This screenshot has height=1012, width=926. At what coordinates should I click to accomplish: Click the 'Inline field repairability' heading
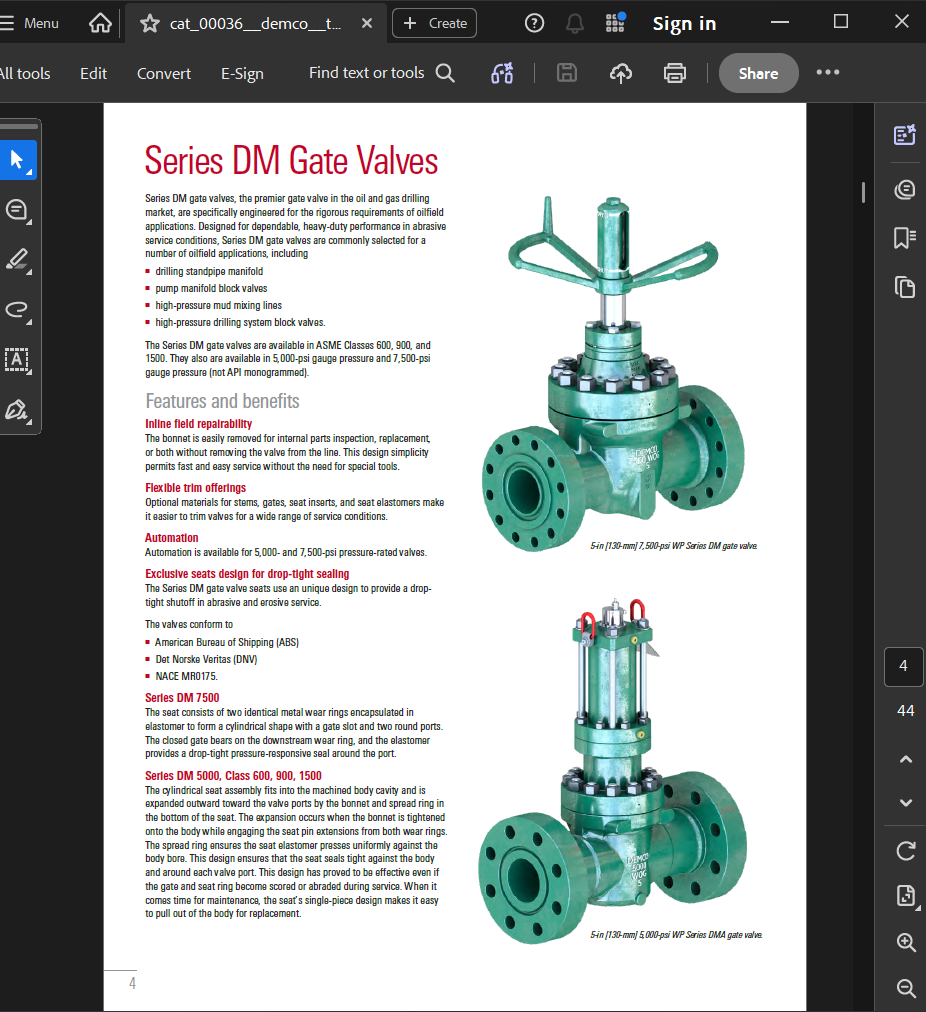tap(198, 424)
